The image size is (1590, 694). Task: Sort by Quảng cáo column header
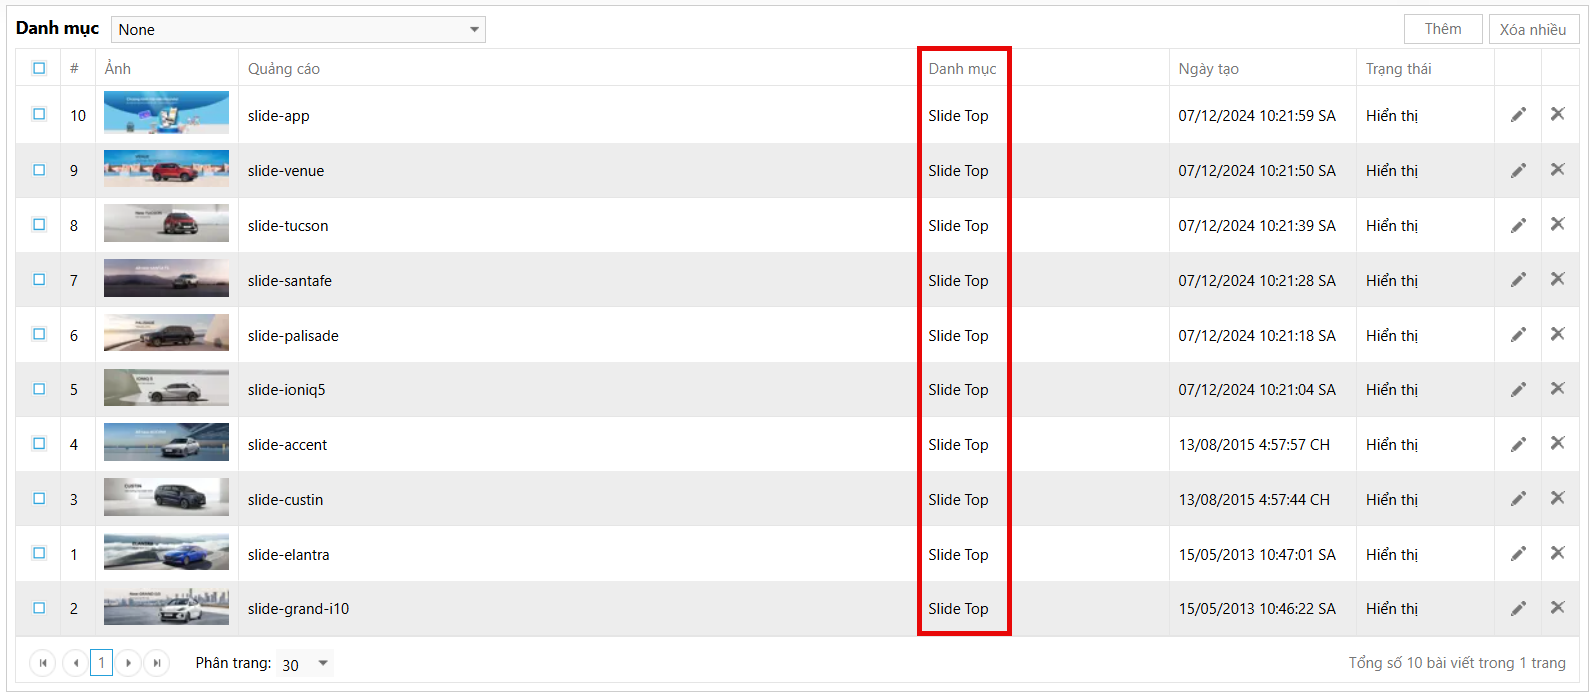[284, 69]
